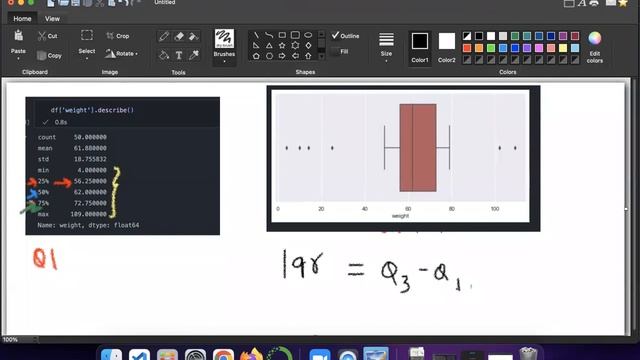
Task: Pick the pink magenta palette color
Action: (539, 48)
